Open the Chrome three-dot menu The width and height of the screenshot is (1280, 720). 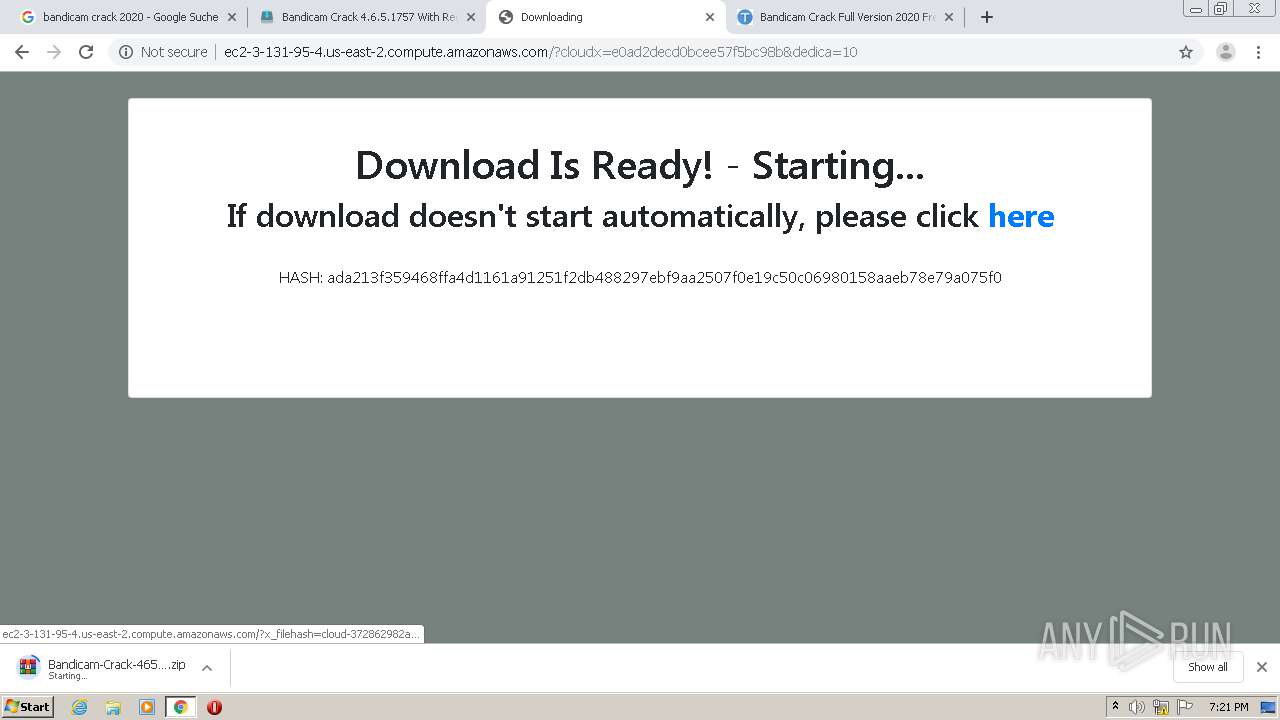coord(1259,52)
